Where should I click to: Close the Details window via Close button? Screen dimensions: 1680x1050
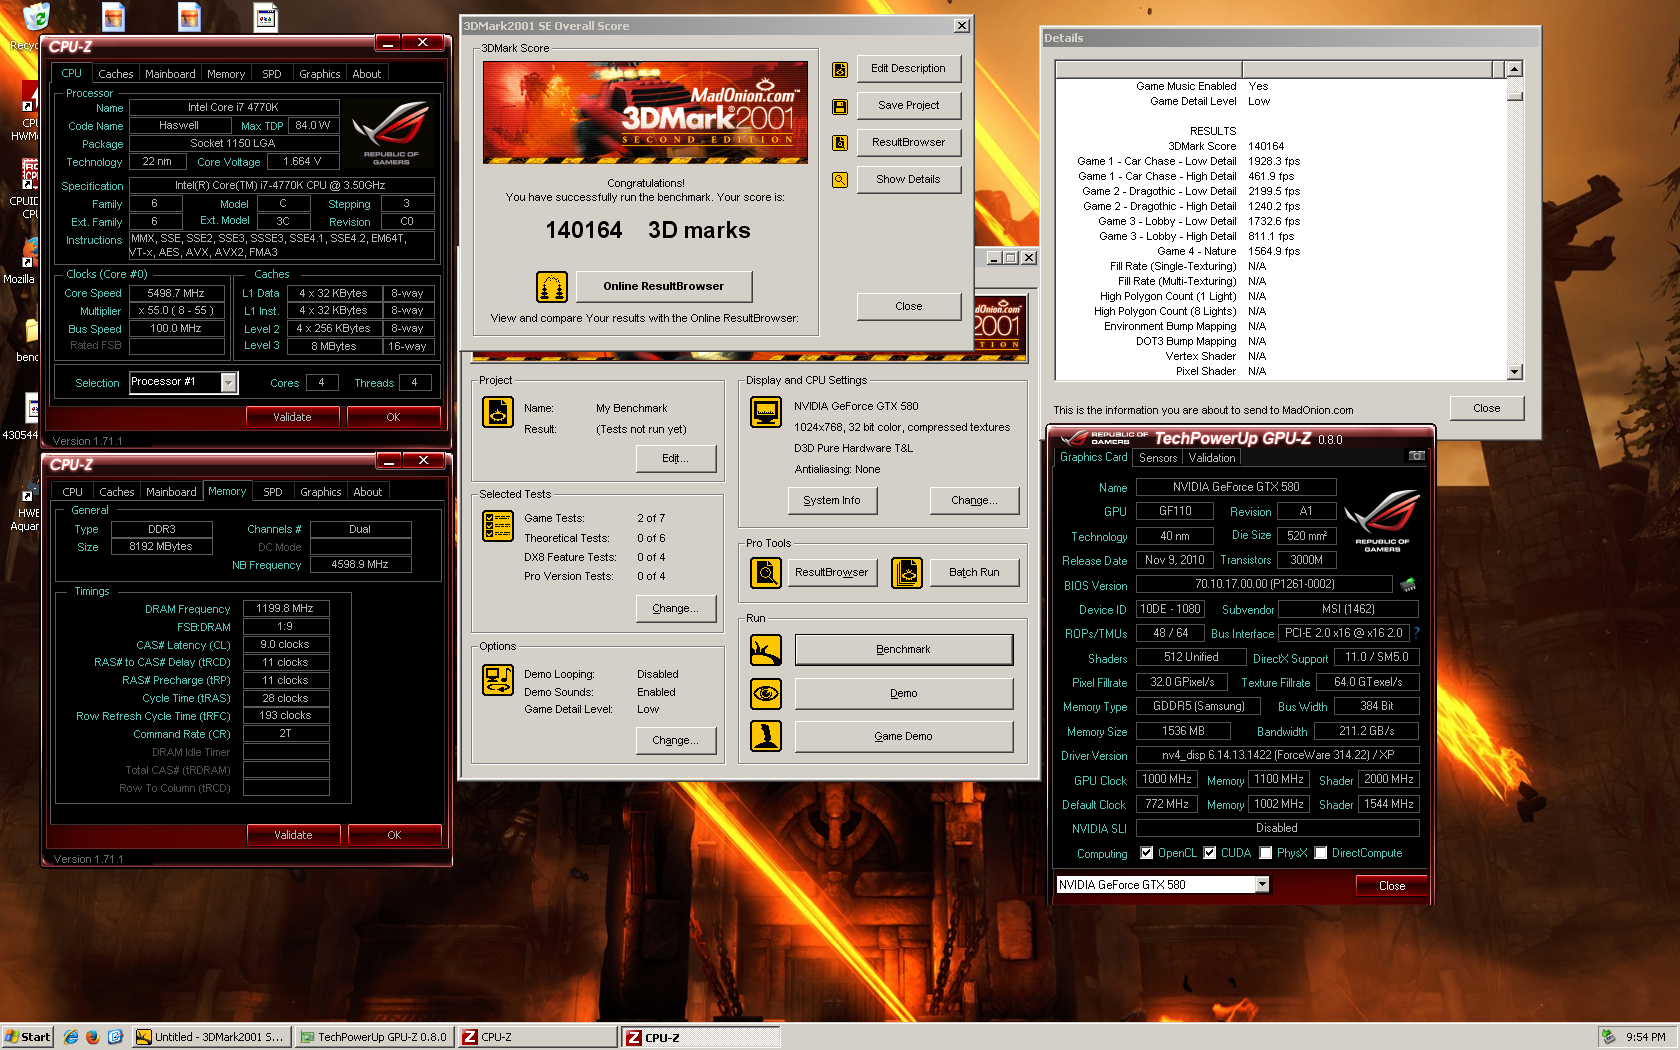click(1487, 409)
